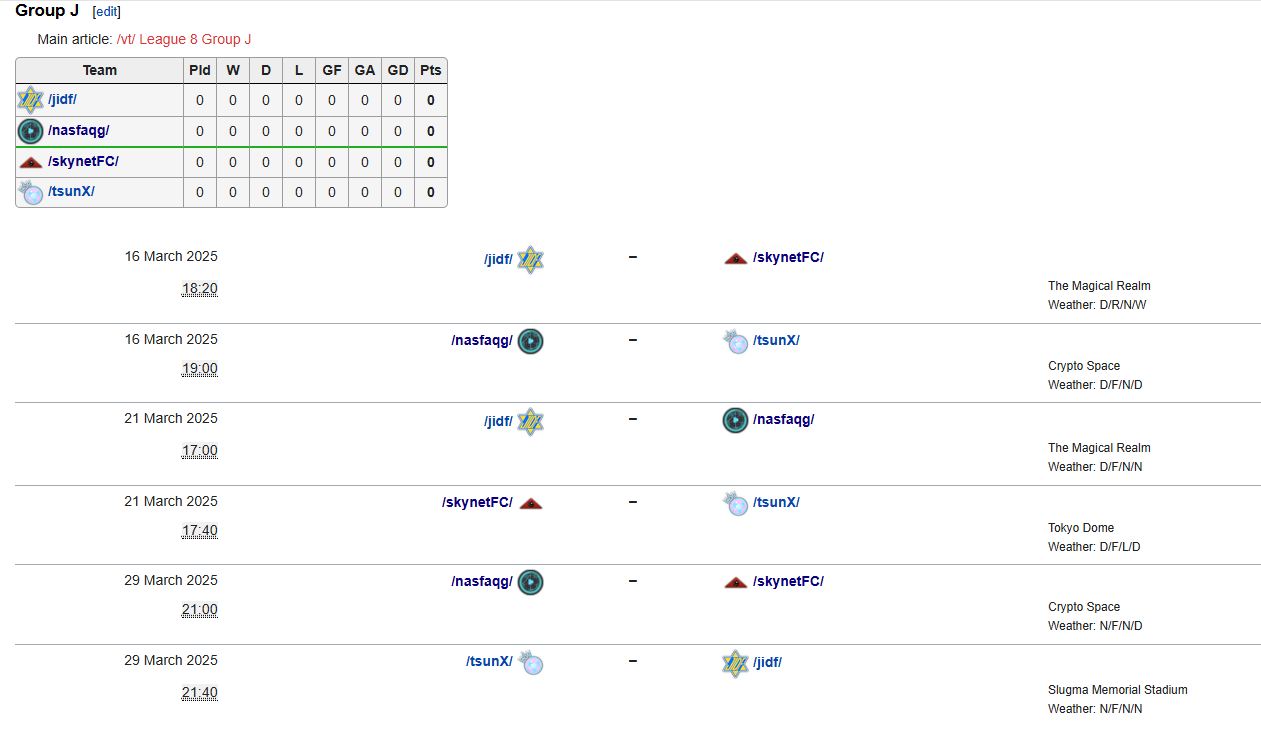The height and width of the screenshot is (734, 1261).
Task: Open the edit link beside Group J
Action: [106, 12]
